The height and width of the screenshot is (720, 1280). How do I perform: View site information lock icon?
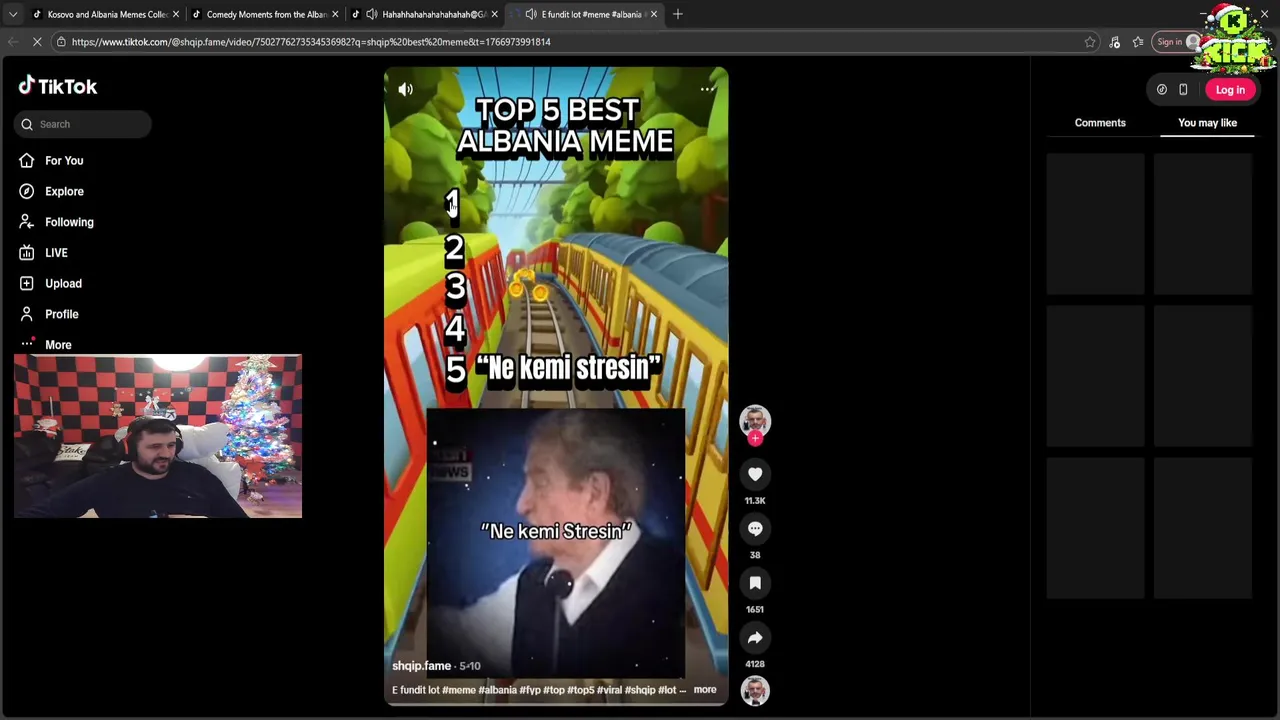click(x=61, y=42)
